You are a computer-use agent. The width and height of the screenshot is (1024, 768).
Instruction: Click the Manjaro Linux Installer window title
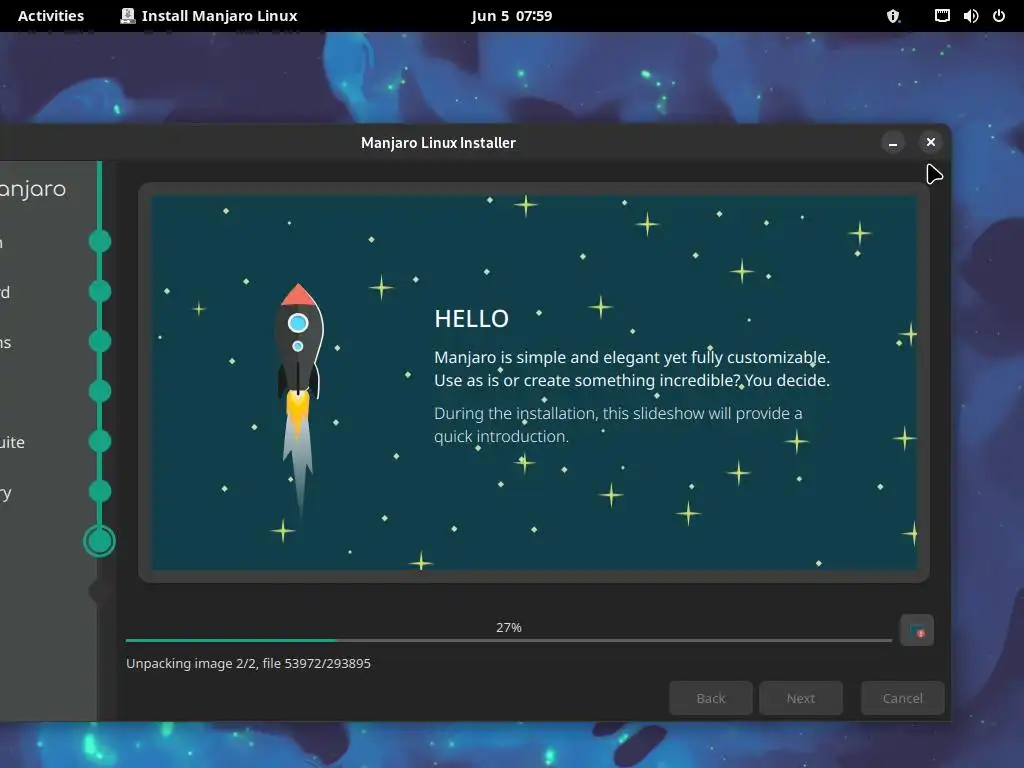coord(438,142)
